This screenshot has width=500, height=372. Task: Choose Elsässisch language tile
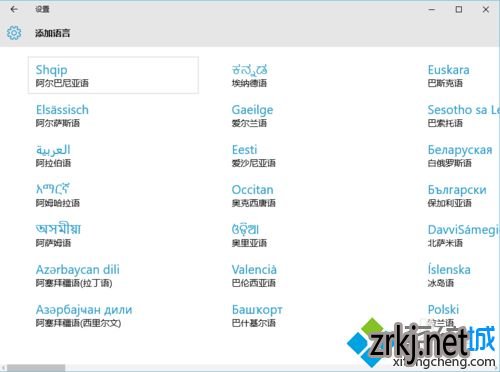point(113,115)
